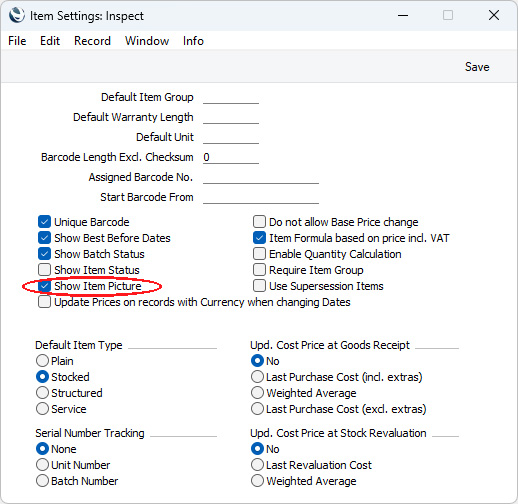Viewport: 518px width, 504px height.
Task: Open the Window menu
Action: (147, 41)
